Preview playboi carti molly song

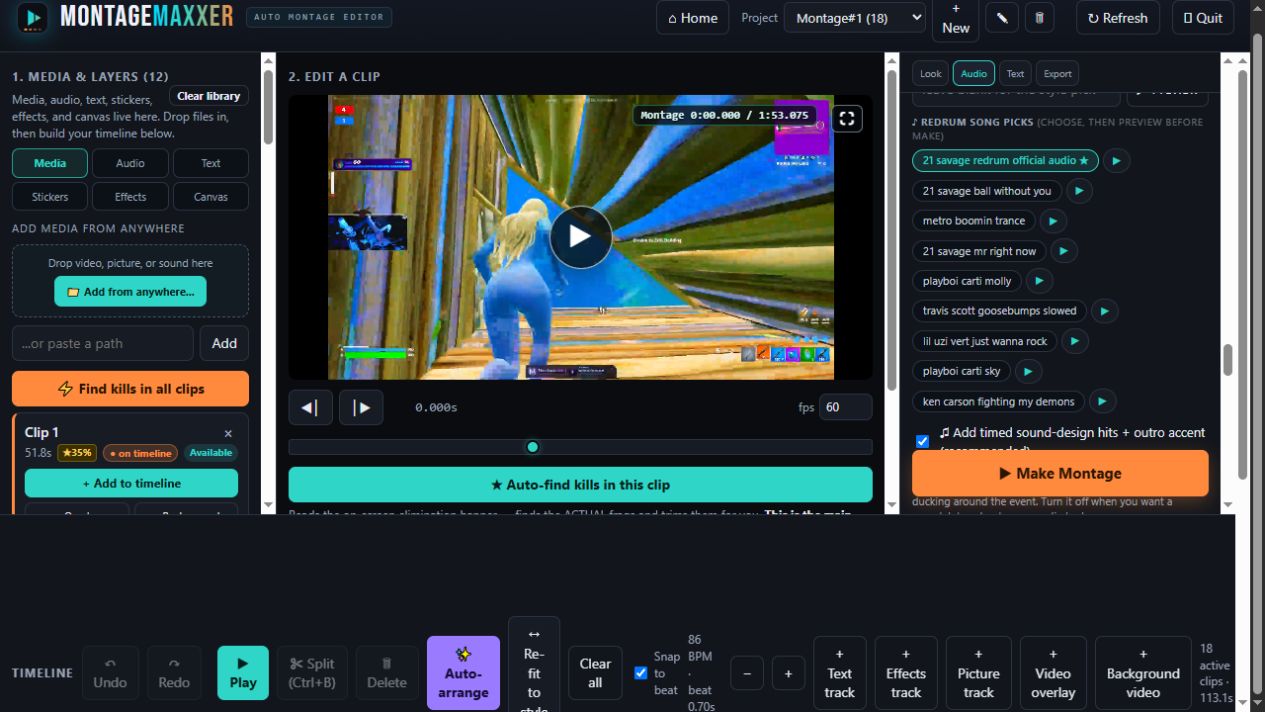[1039, 281]
